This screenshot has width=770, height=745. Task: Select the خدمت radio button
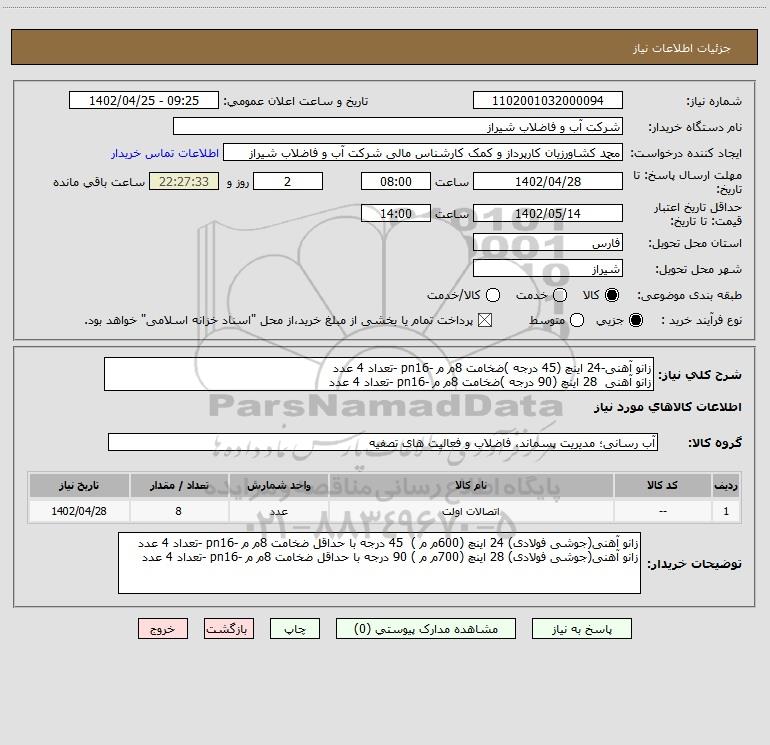point(560,295)
